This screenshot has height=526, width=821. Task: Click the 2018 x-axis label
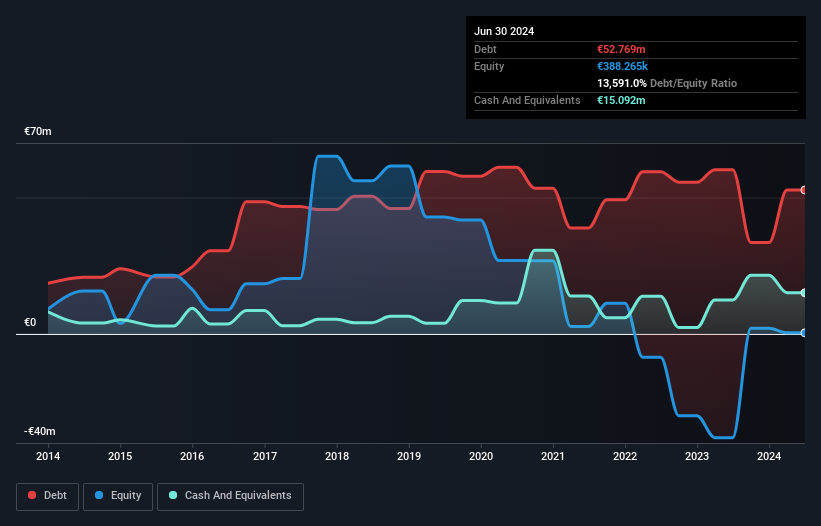(337, 456)
